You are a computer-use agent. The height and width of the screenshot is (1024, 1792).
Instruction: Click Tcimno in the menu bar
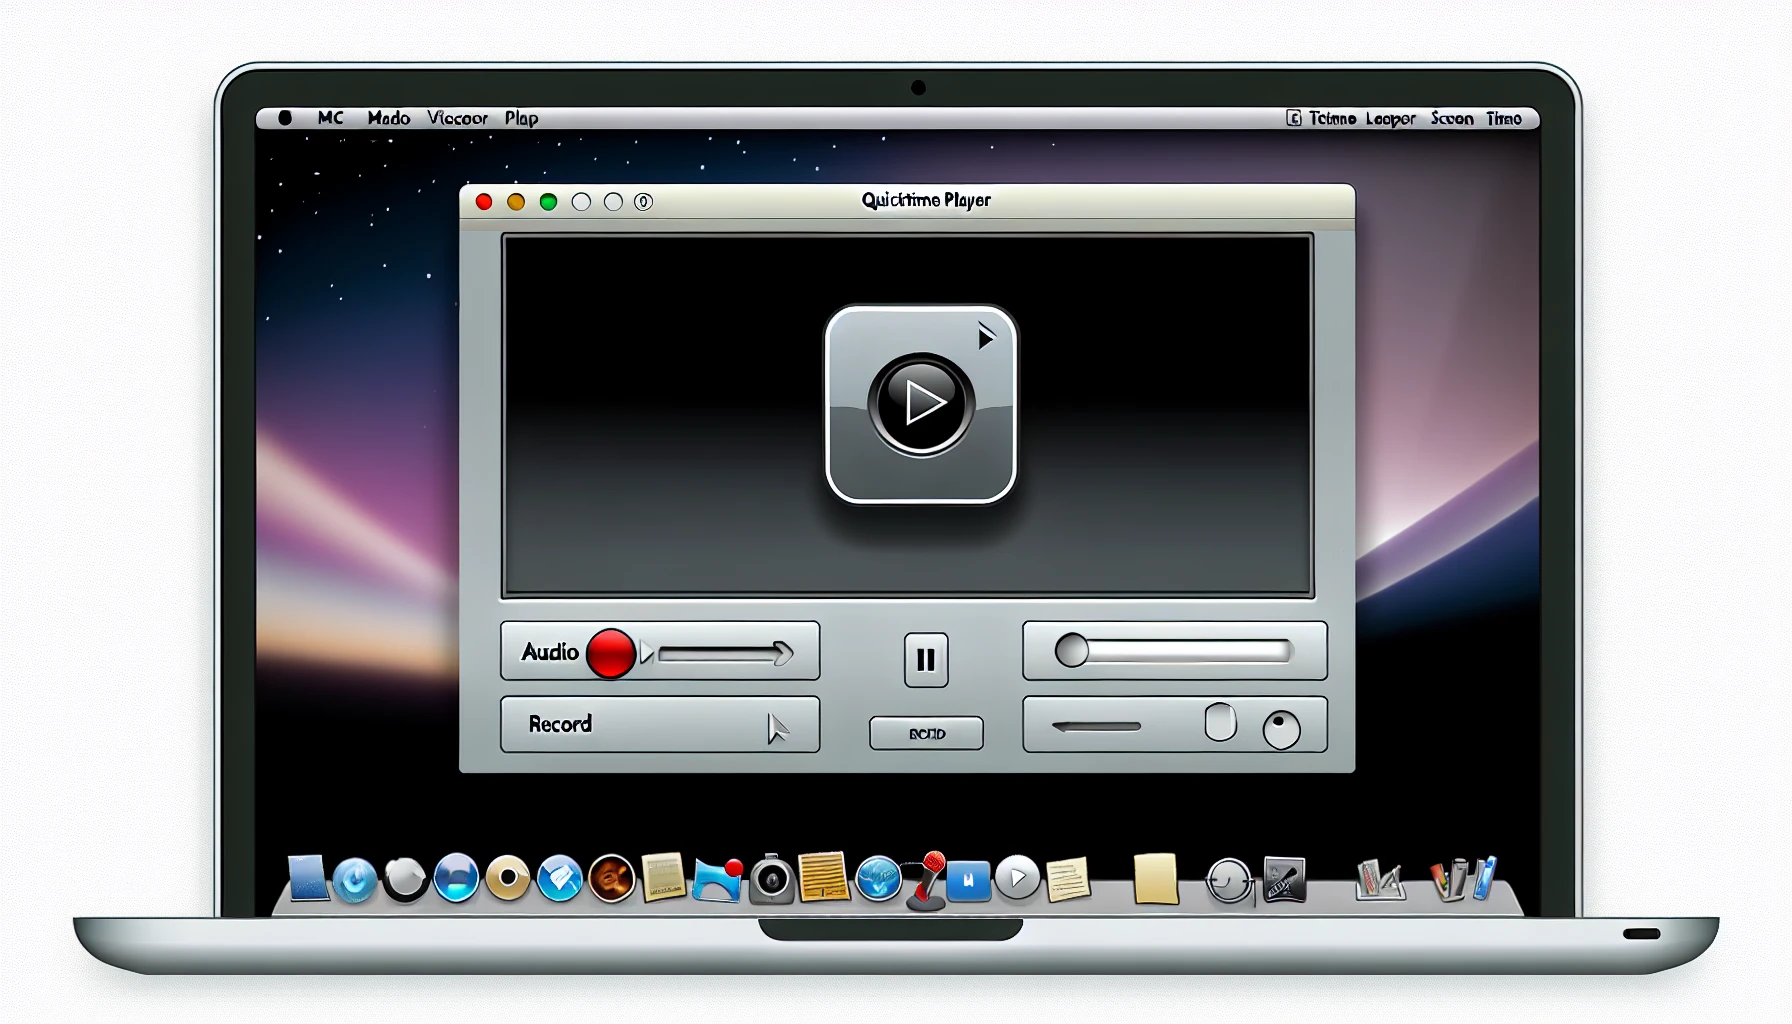1332,118
